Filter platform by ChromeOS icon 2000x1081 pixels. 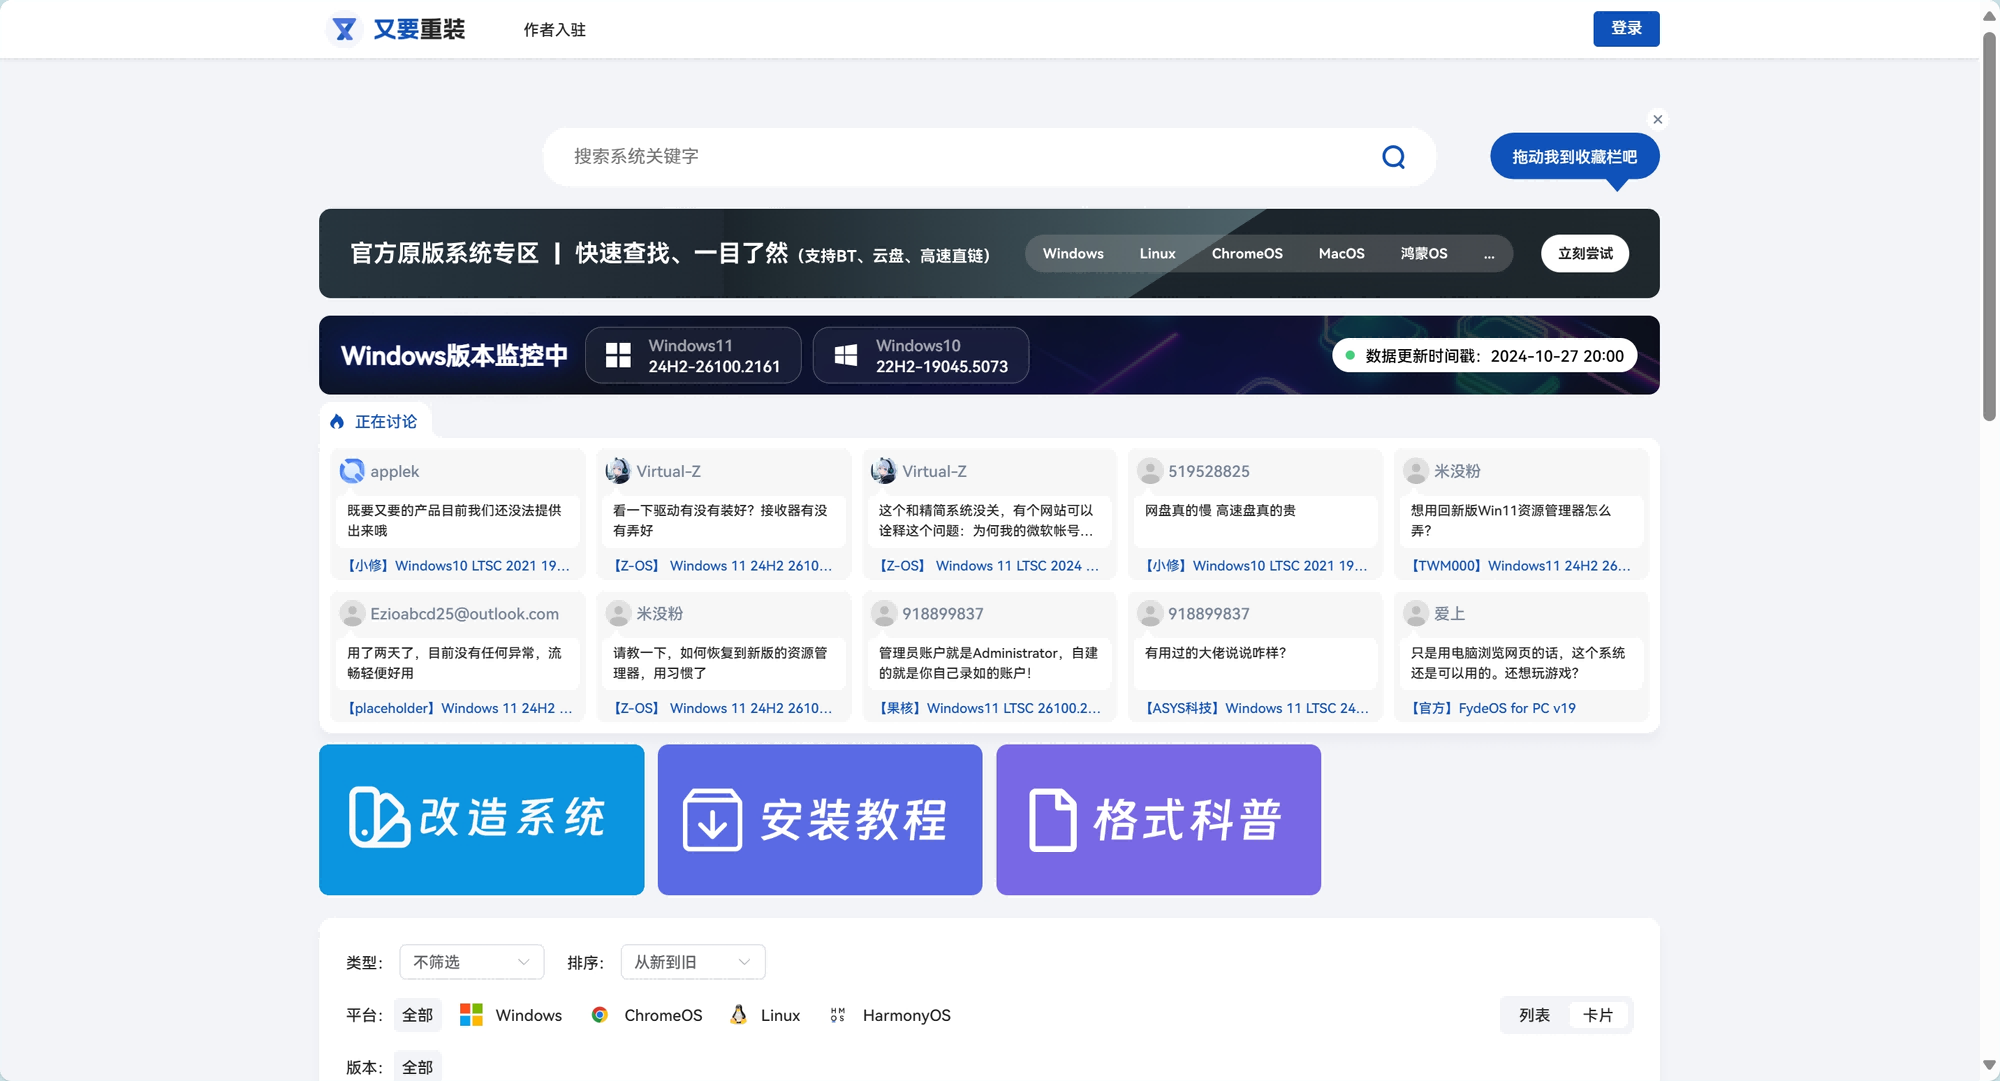point(600,1015)
